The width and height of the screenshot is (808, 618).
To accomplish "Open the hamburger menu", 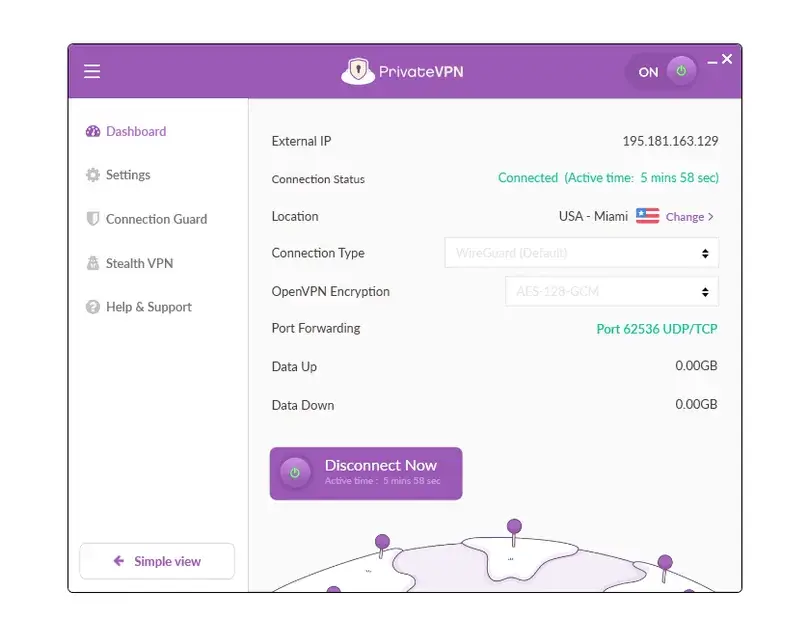I will (x=92, y=71).
